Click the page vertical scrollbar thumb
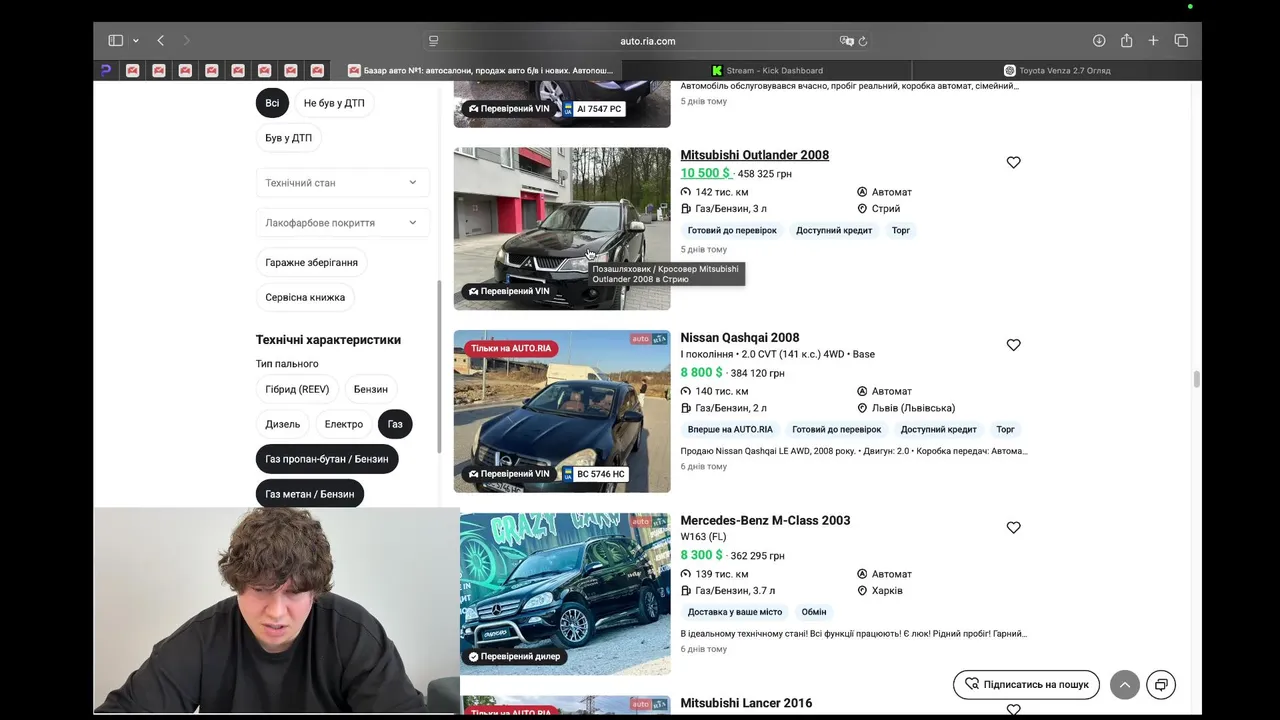1280x720 pixels. [1196, 380]
